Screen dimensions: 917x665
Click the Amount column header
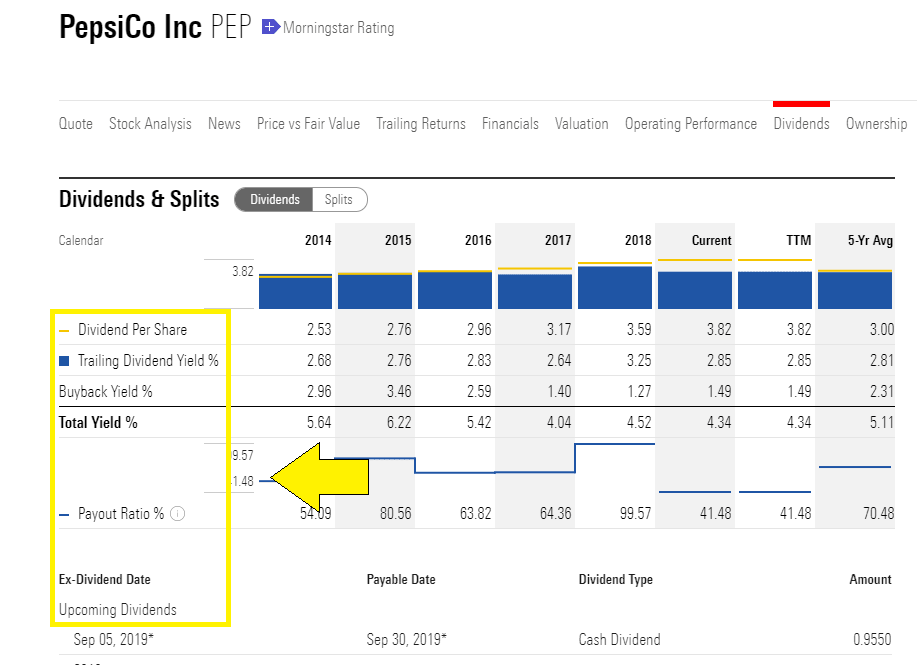pos(870,580)
